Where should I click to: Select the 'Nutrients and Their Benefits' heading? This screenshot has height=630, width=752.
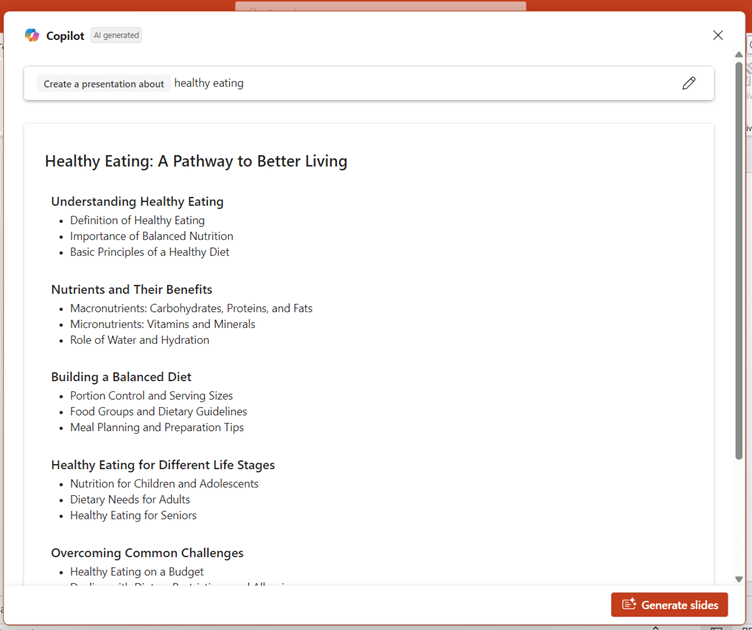(x=131, y=290)
